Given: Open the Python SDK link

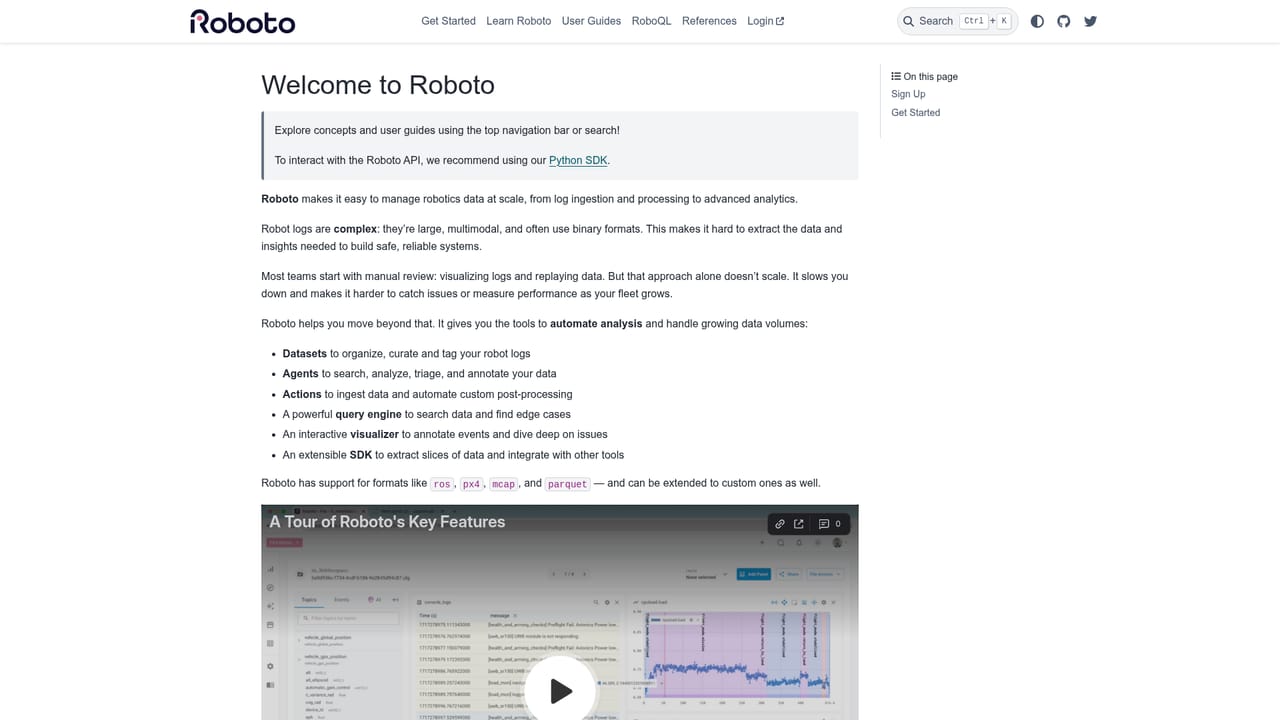Looking at the screenshot, I should (x=578, y=160).
